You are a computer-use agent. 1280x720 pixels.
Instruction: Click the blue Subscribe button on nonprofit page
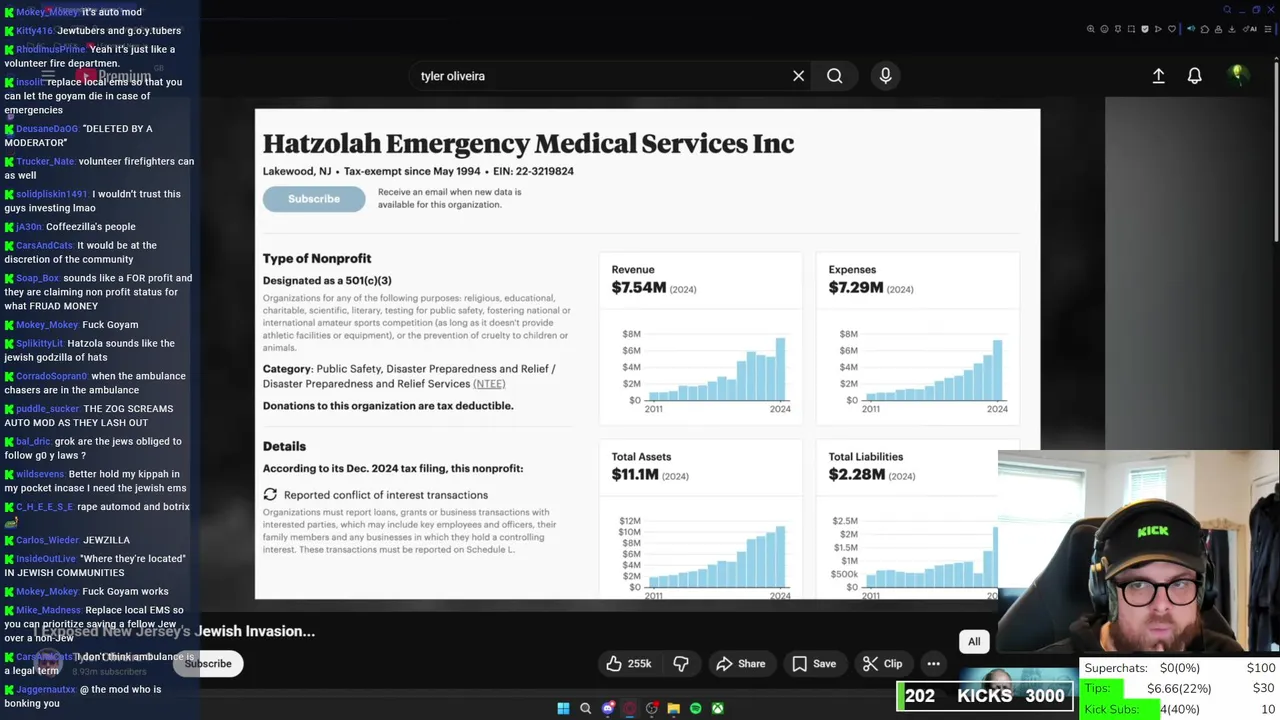point(314,199)
